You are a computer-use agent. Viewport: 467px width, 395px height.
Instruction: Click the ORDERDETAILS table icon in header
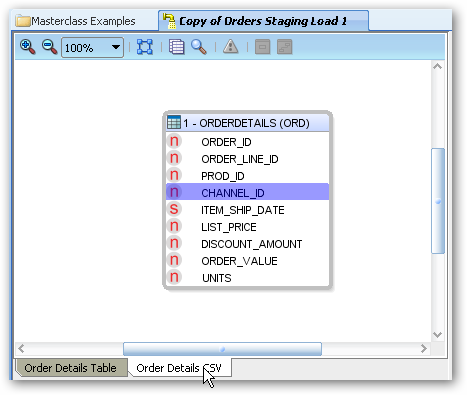click(x=174, y=122)
